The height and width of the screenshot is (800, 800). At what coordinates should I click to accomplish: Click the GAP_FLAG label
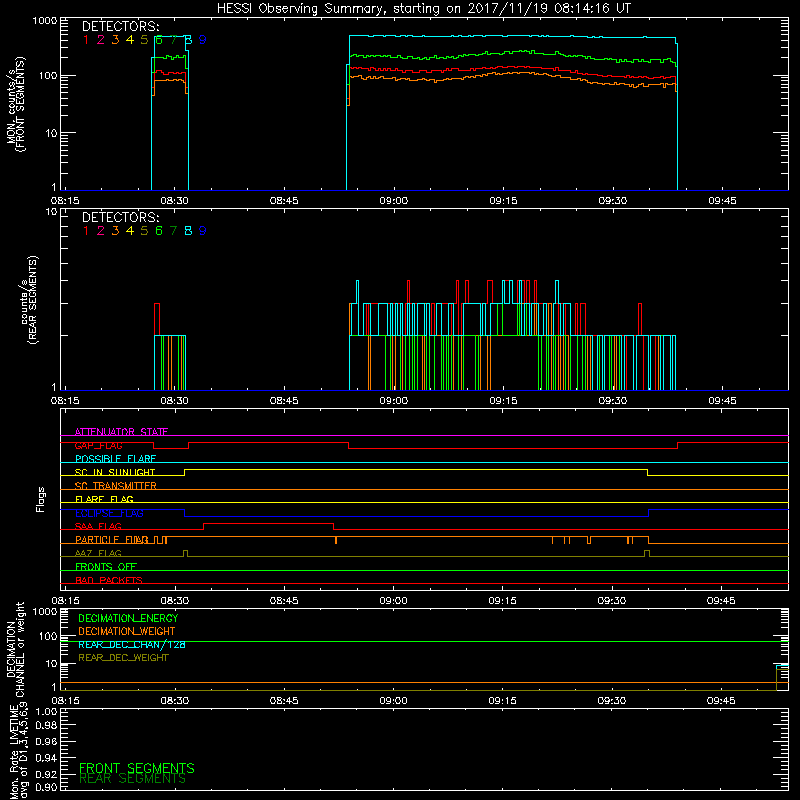98,446
